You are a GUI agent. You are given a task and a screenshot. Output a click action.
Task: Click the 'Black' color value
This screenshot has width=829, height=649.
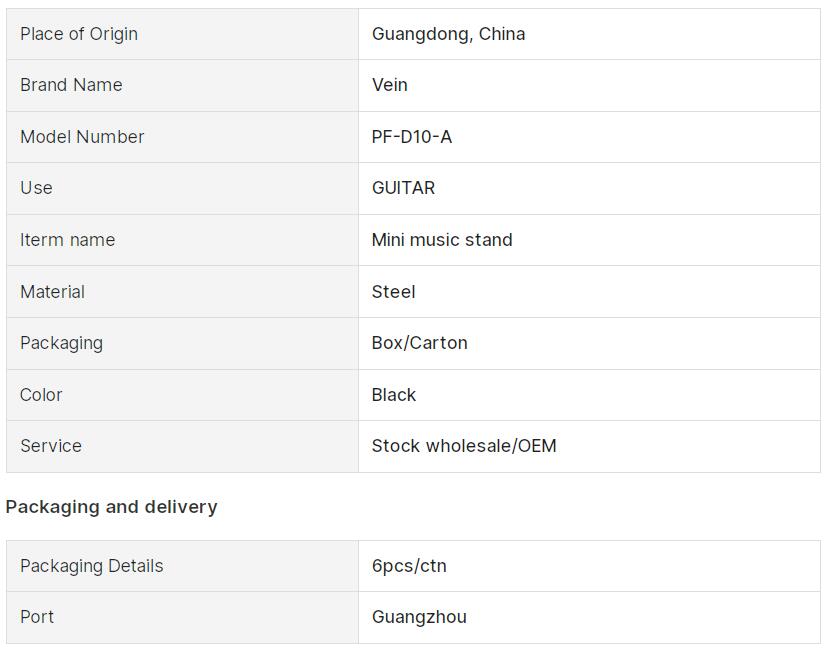coord(394,395)
